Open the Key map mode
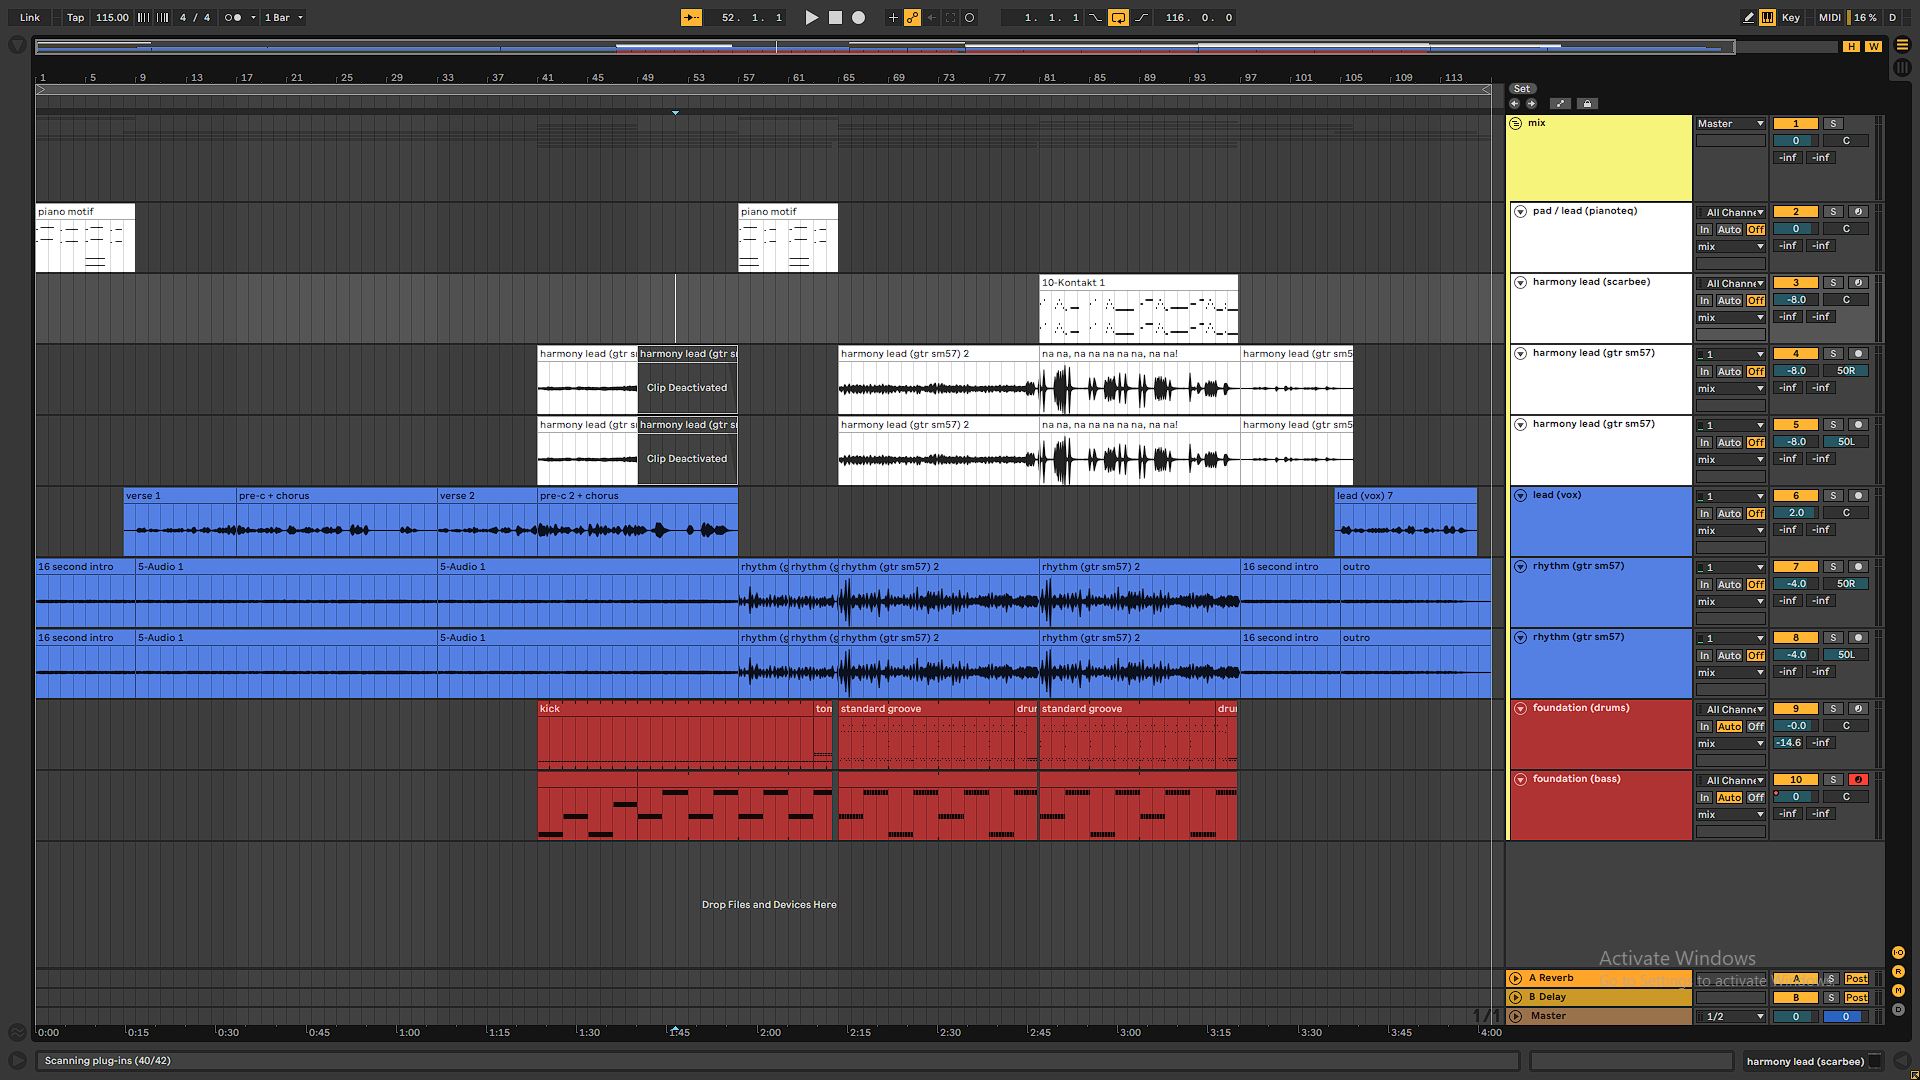The height and width of the screenshot is (1080, 1920). pyautogui.click(x=1790, y=17)
